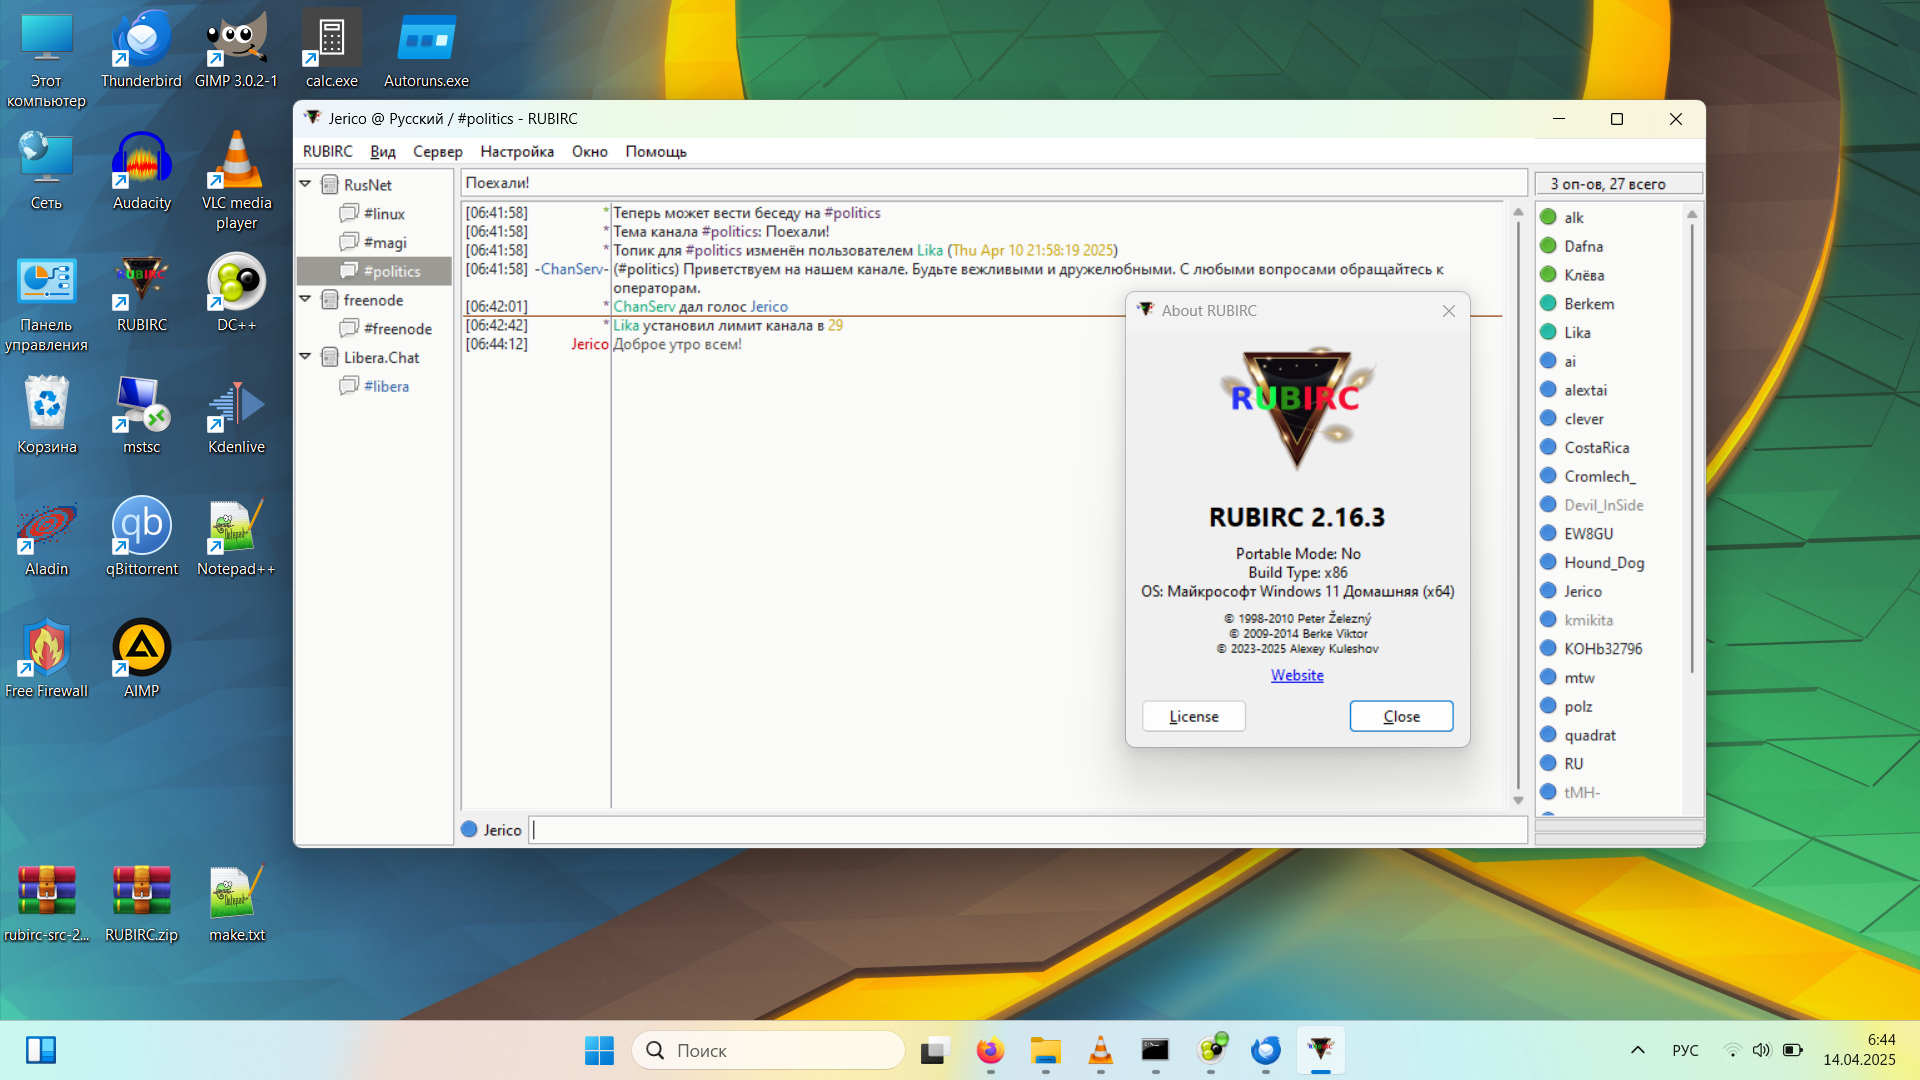The height and width of the screenshot is (1080, 1920).
Task: Click the user list vertical scrollbar
Action: coord(1692,450)
